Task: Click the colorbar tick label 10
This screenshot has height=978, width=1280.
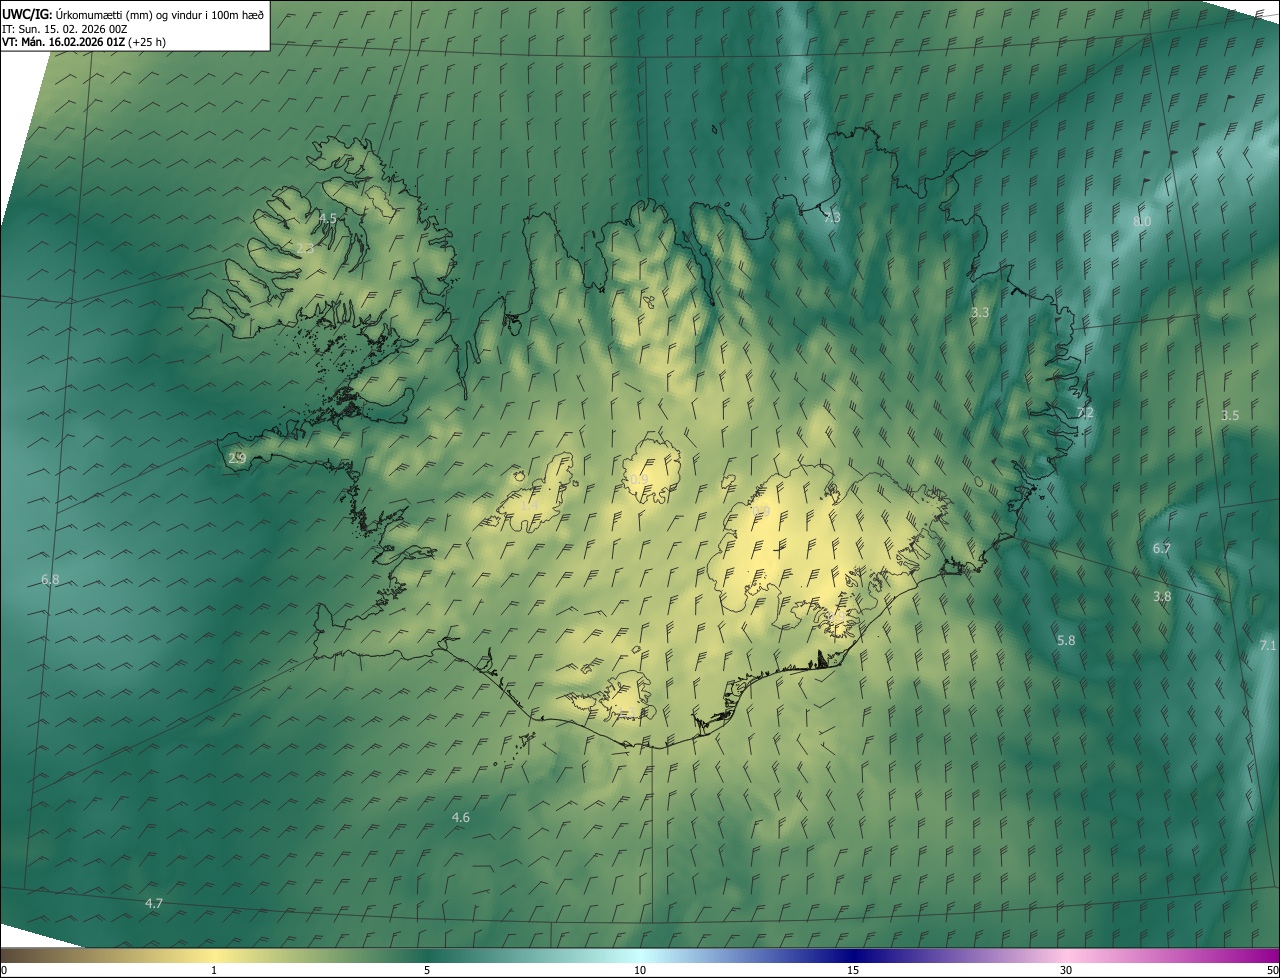Action: [x=640, y=970]
